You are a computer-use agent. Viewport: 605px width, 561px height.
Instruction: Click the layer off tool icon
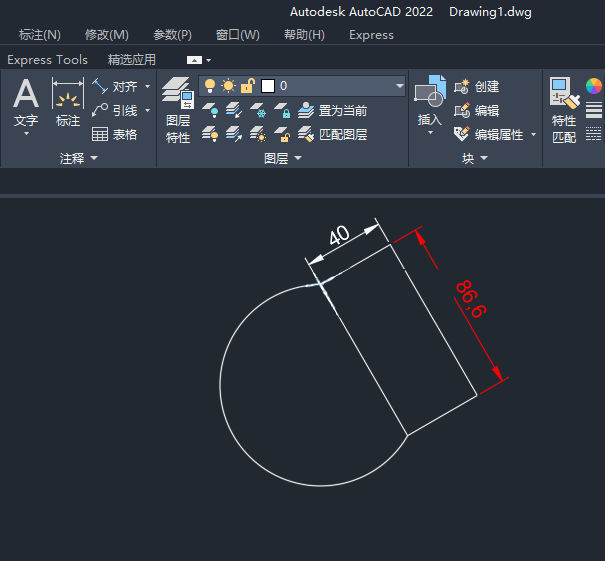(210, 110)
